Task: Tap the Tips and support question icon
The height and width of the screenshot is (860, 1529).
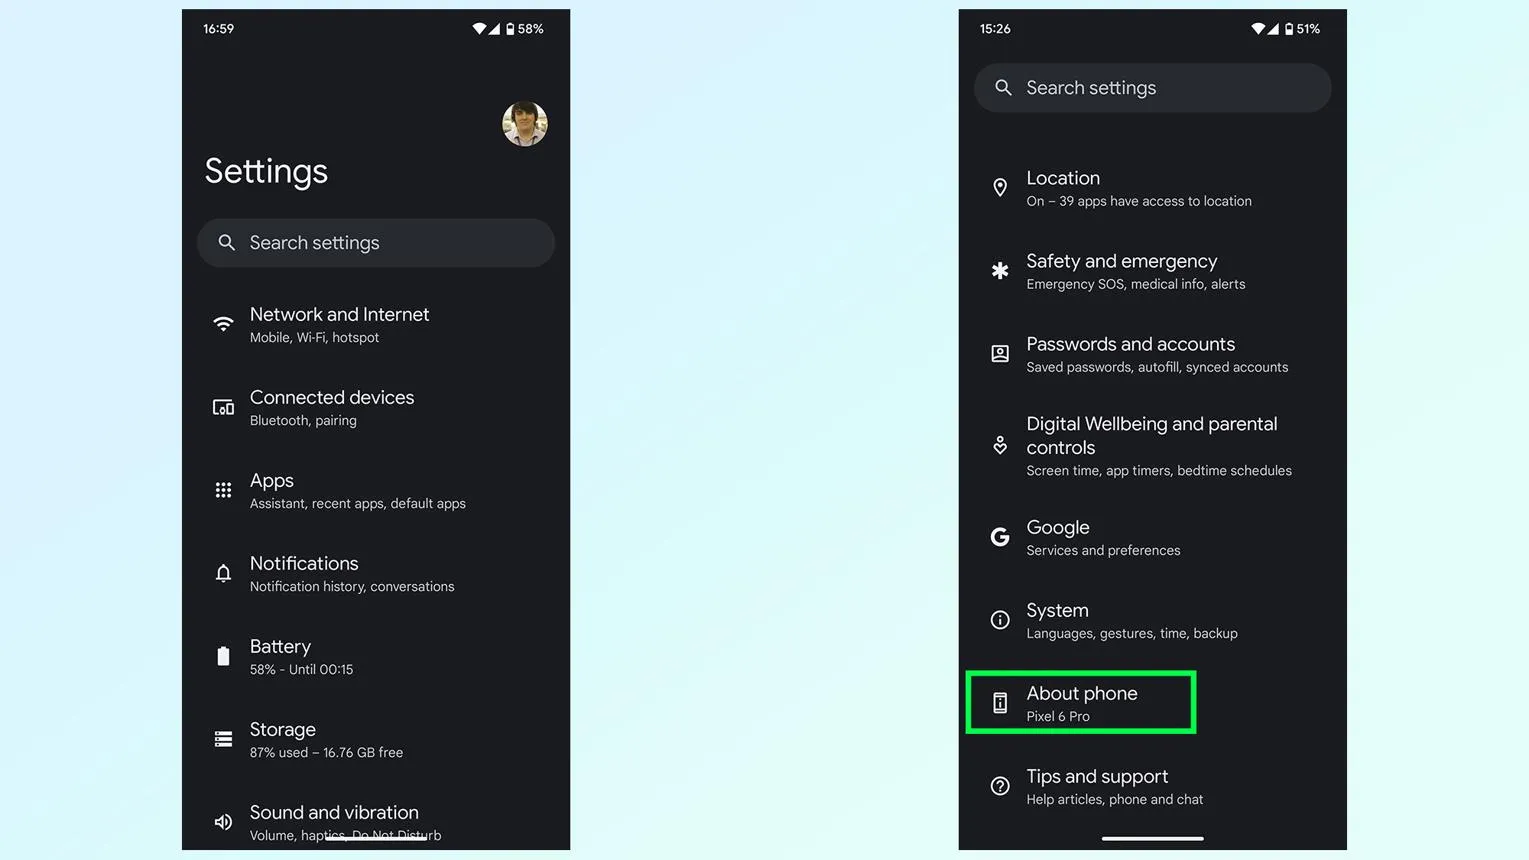Action: [x=1000, y=786]
